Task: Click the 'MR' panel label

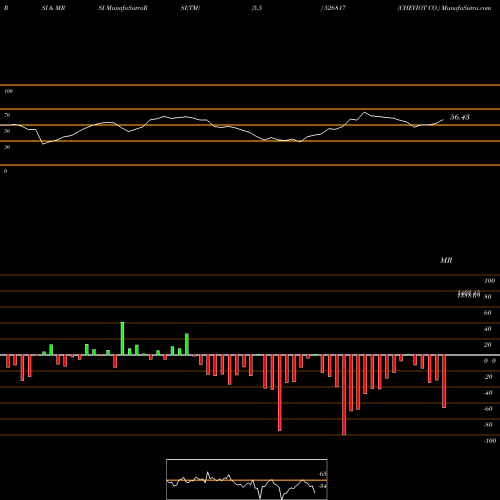Action: pyautogui.click(x=446, y=260)
